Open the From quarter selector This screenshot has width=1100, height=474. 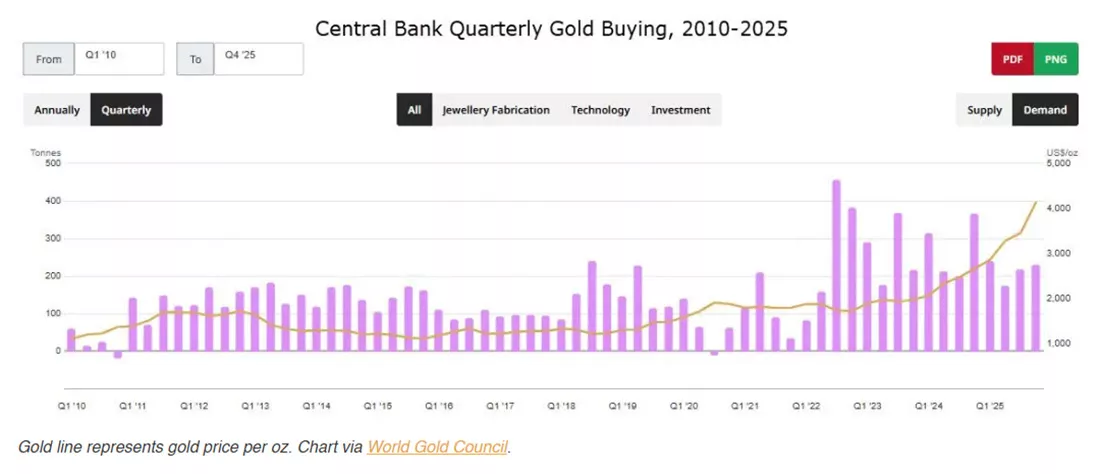[119, 59]
